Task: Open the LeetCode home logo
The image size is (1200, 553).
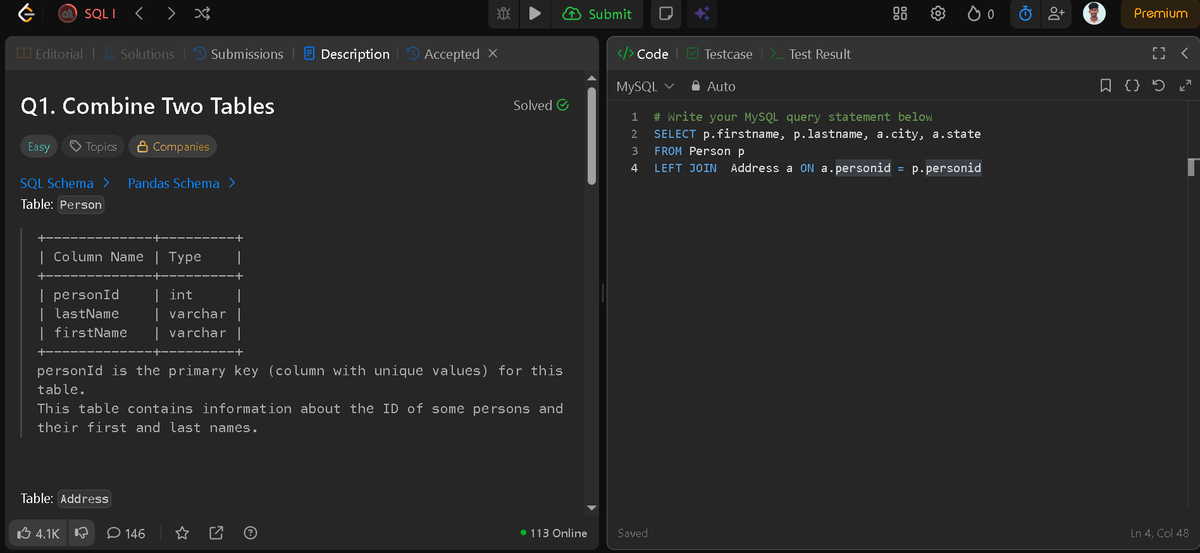Action: pyautogui.click(x=27, y=14)
